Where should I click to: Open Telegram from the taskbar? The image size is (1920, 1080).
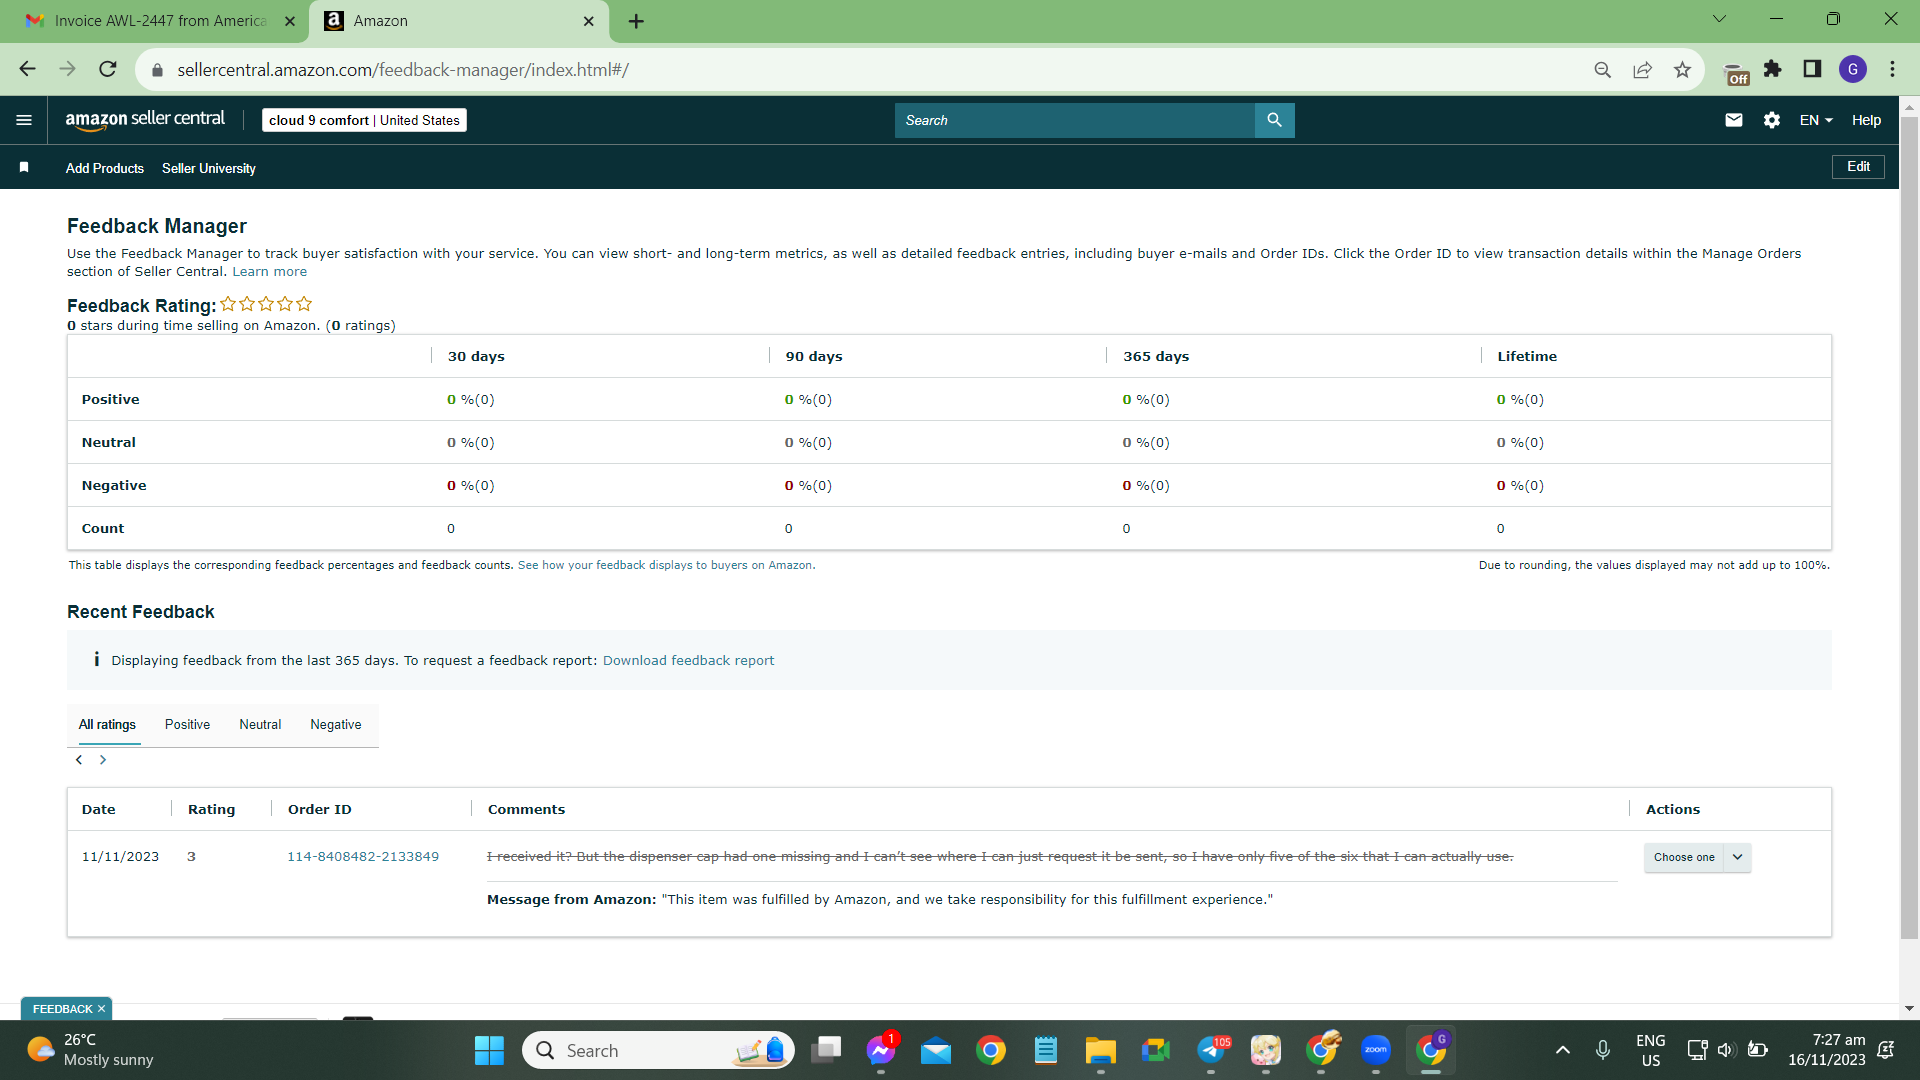tap(1211, 1050)
